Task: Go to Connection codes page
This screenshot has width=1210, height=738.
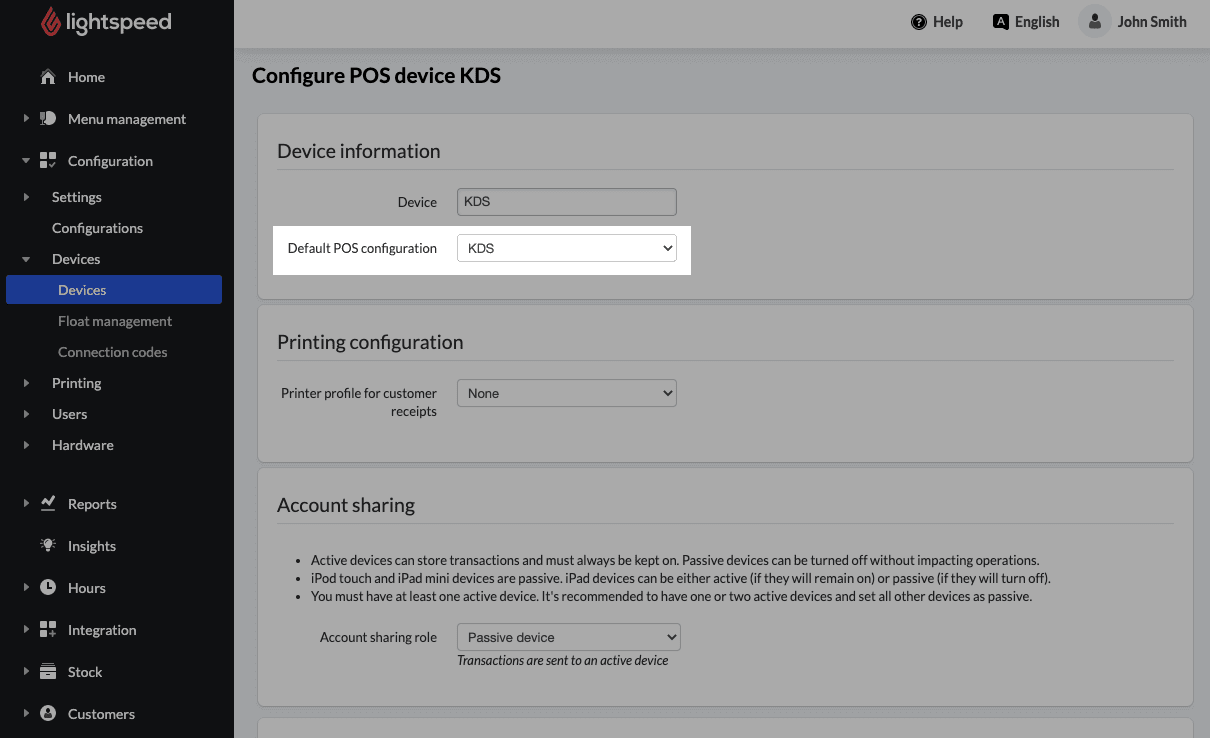Action: point(112,352)
